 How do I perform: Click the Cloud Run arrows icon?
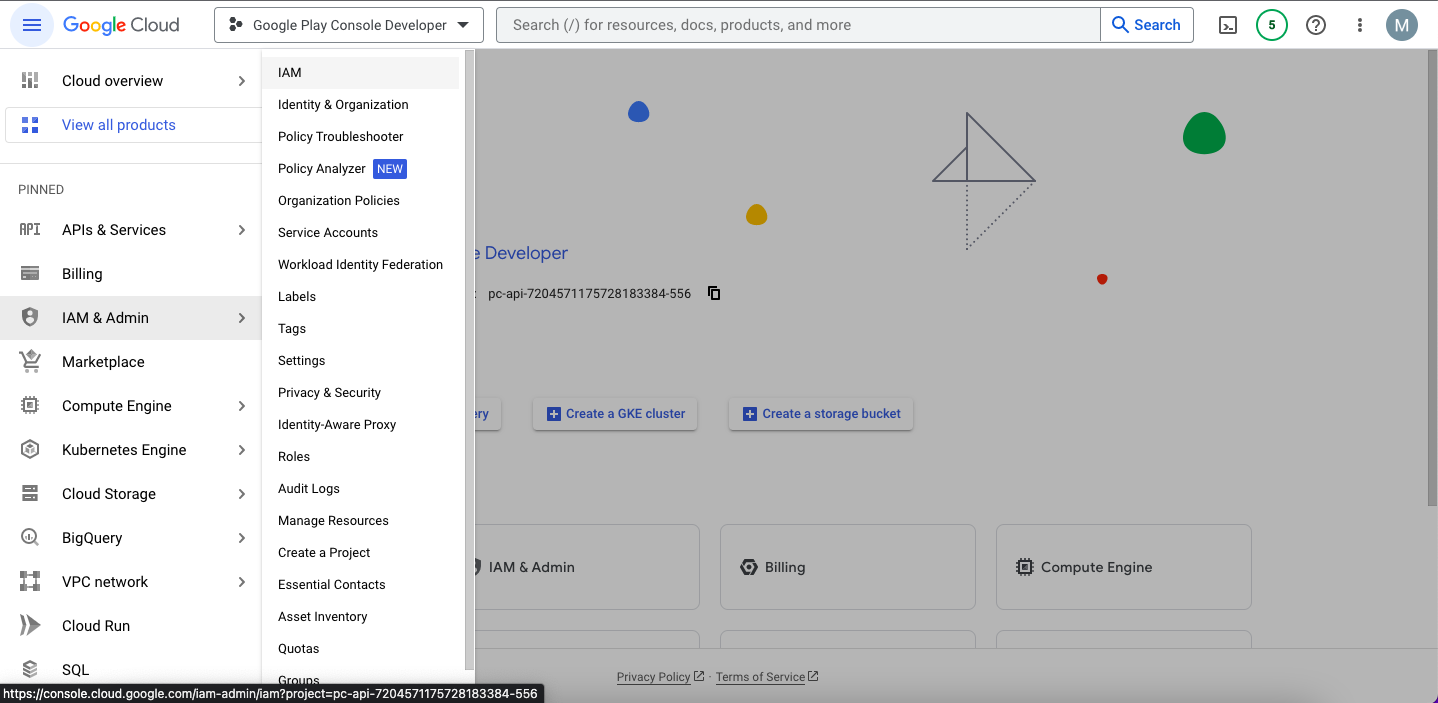click(30, 626)
